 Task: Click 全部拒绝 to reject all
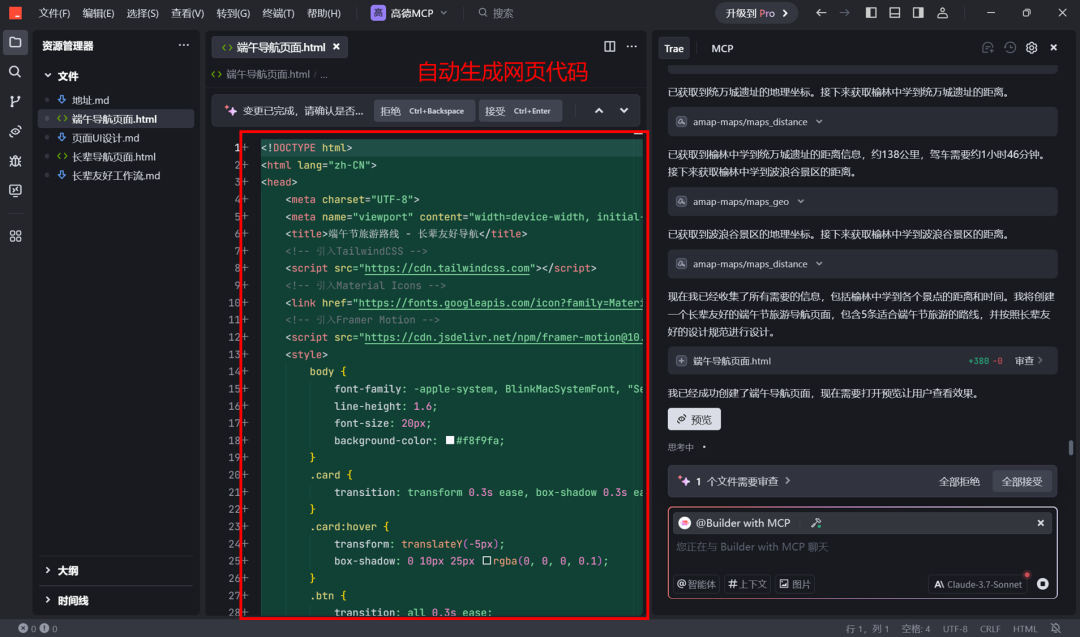point(959,481)
